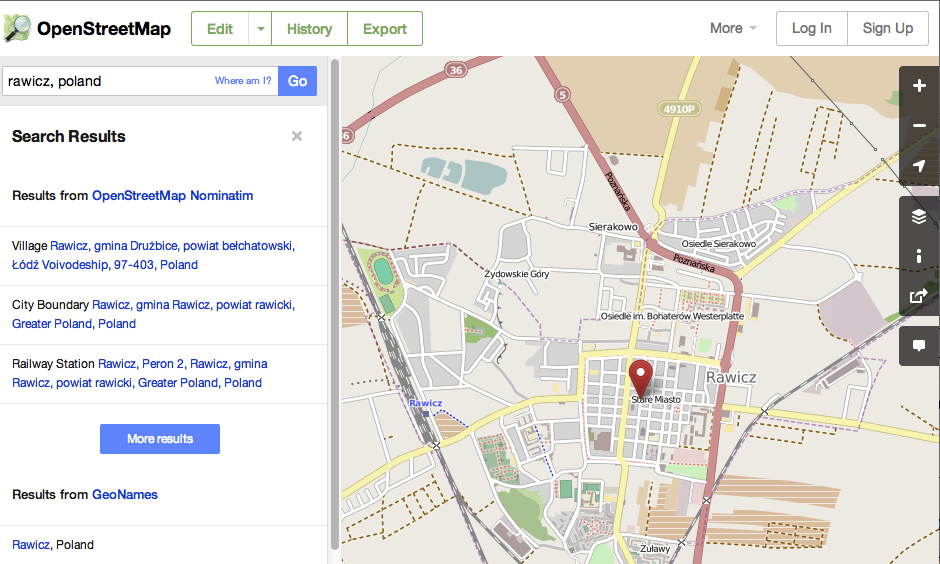Click Osiedle im. Bohaterów Westerplatte label
The height and width of the screenshot is (564, 940).
672,316
